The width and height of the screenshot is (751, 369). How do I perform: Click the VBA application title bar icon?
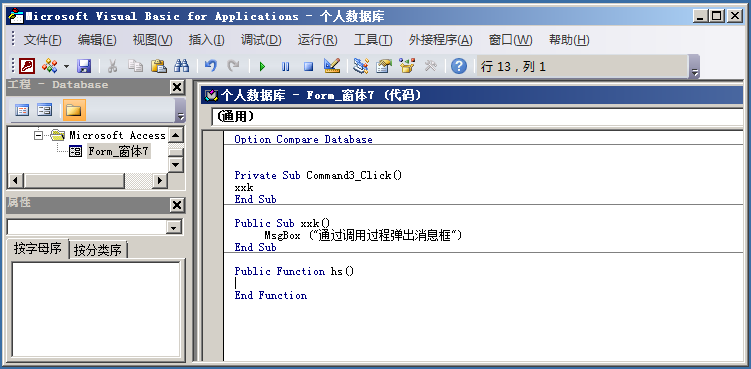point(17,16)
